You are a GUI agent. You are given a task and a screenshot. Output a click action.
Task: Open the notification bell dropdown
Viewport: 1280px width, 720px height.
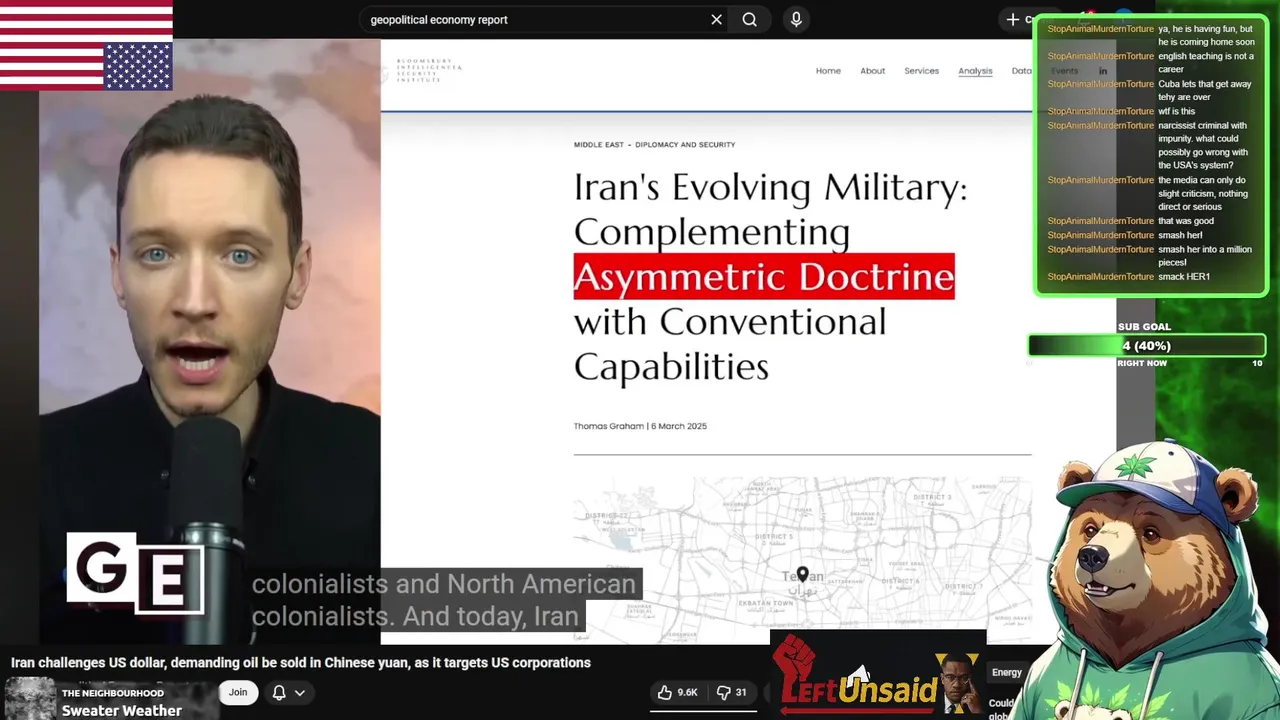coord(288,692)
